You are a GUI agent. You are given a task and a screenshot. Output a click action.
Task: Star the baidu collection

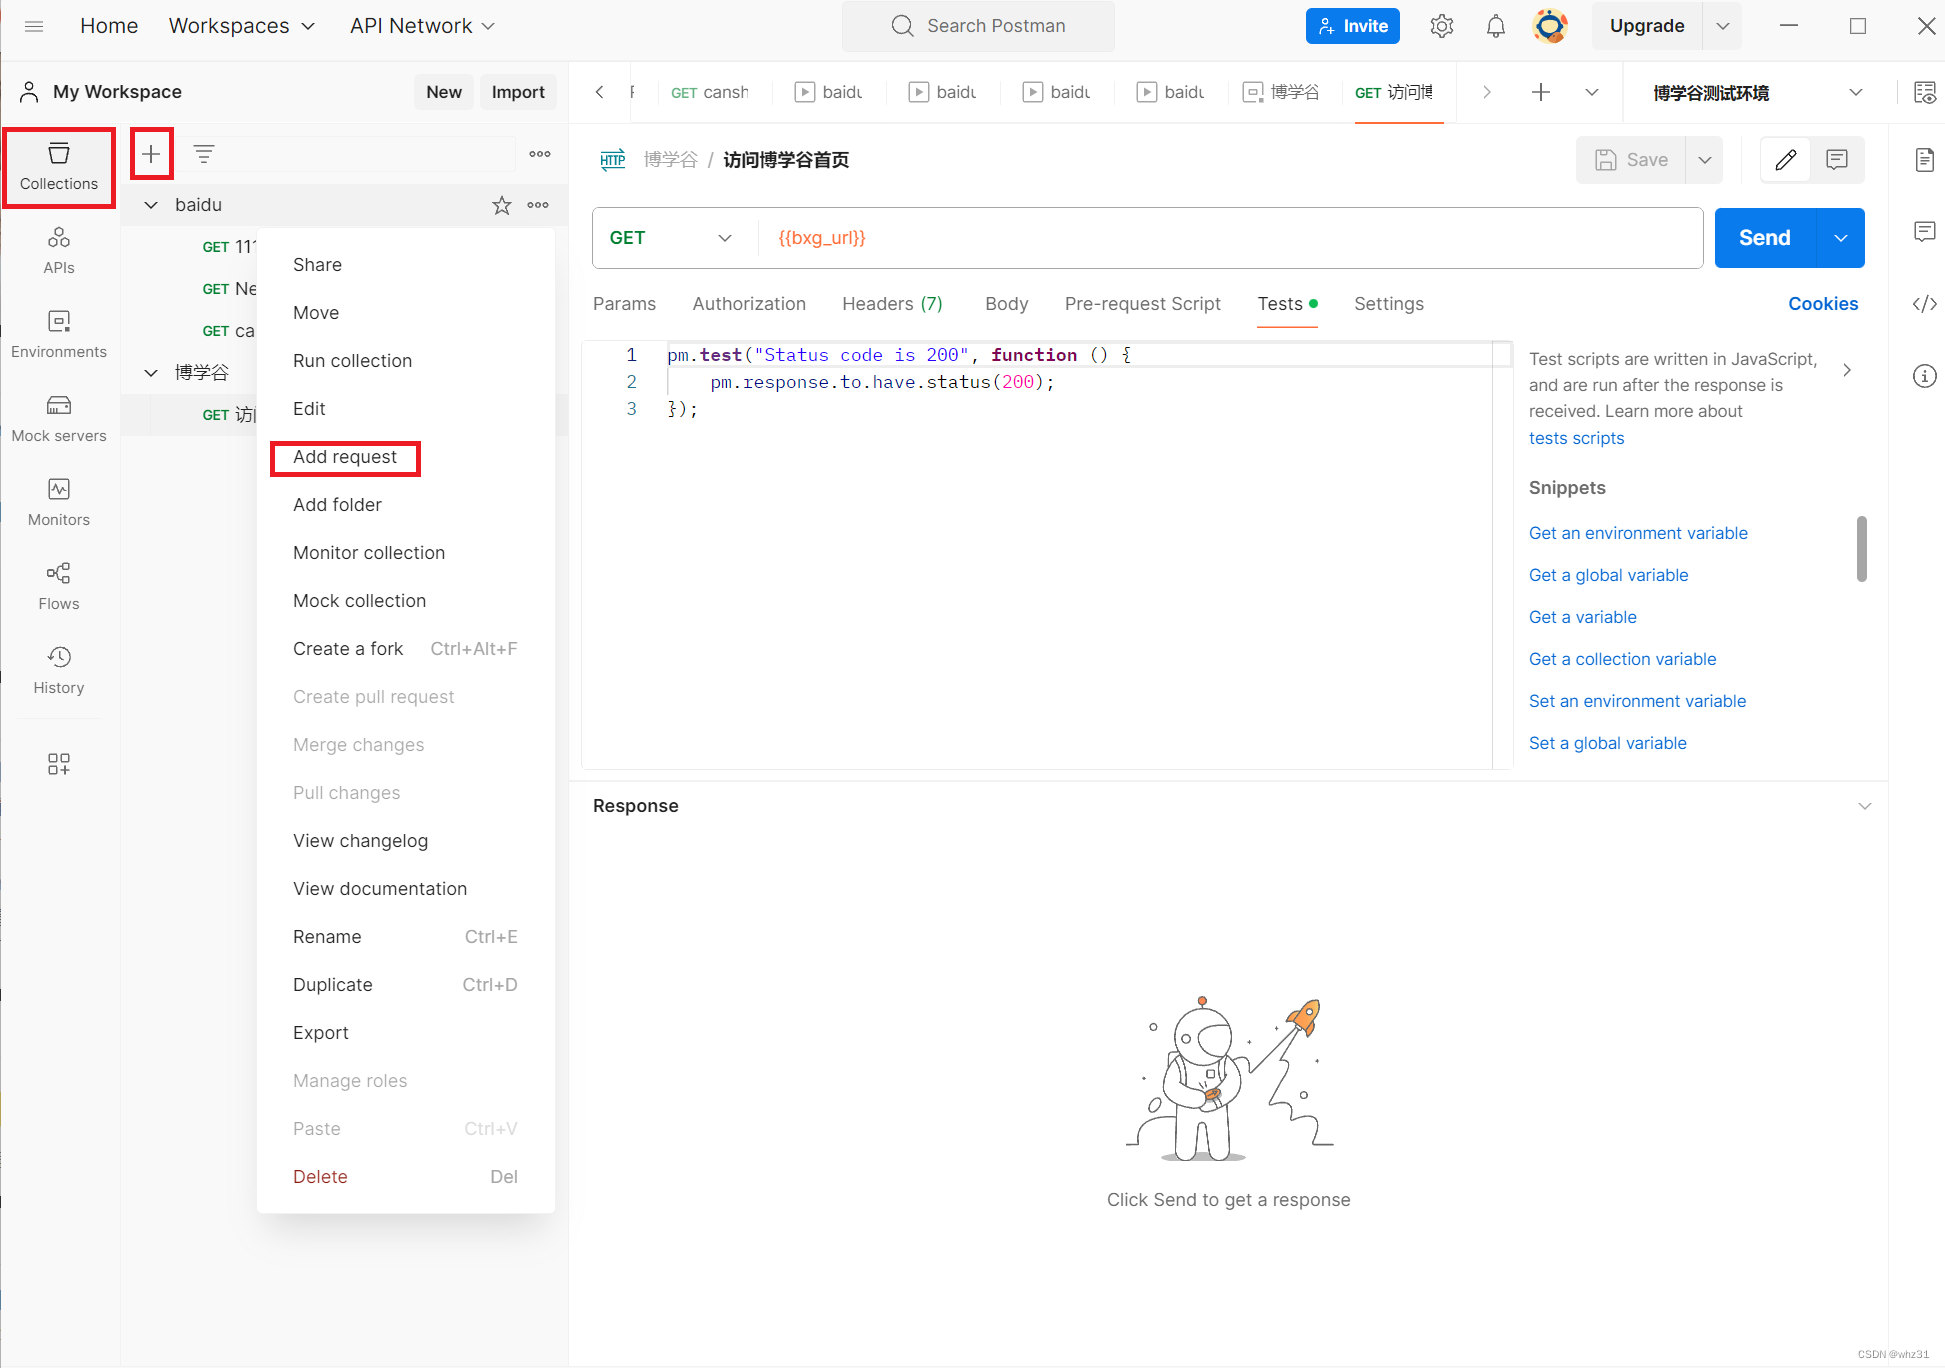click(x=502, y=205)
